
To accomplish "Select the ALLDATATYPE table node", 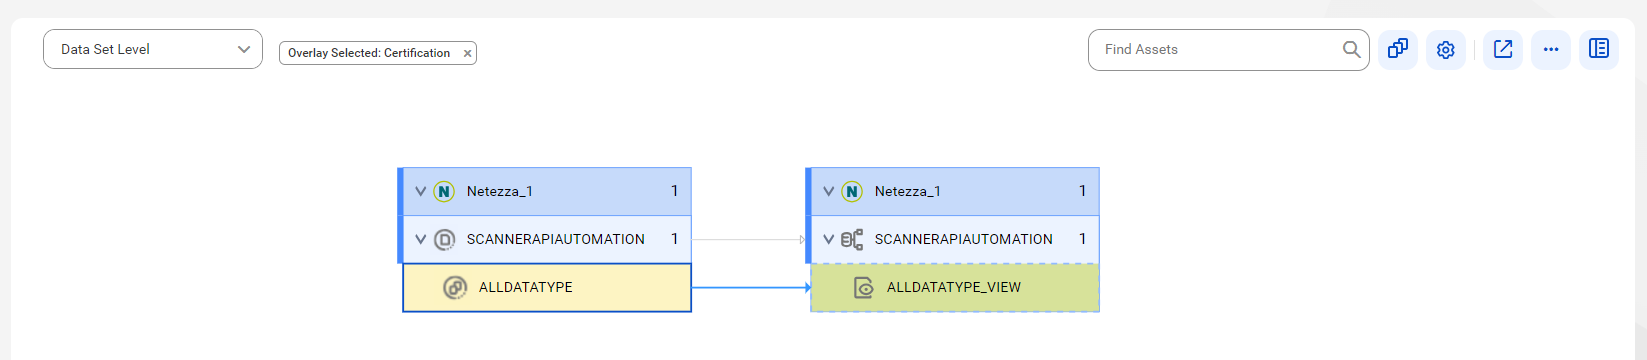I will (x=547, y=288).
